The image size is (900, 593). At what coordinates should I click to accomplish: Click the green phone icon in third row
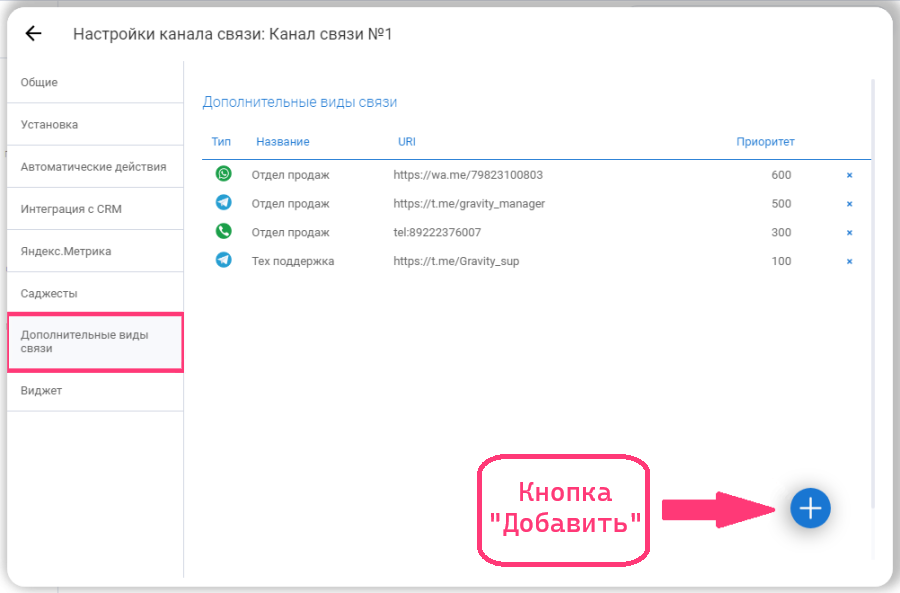pyautogui.click(x=223, y=232)
